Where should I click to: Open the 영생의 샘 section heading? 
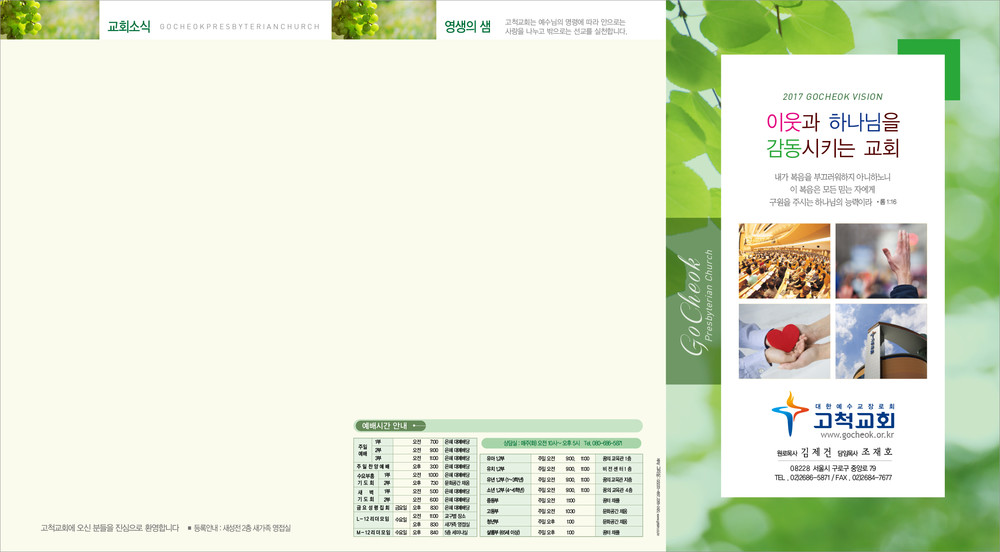(x=467, y=27)
